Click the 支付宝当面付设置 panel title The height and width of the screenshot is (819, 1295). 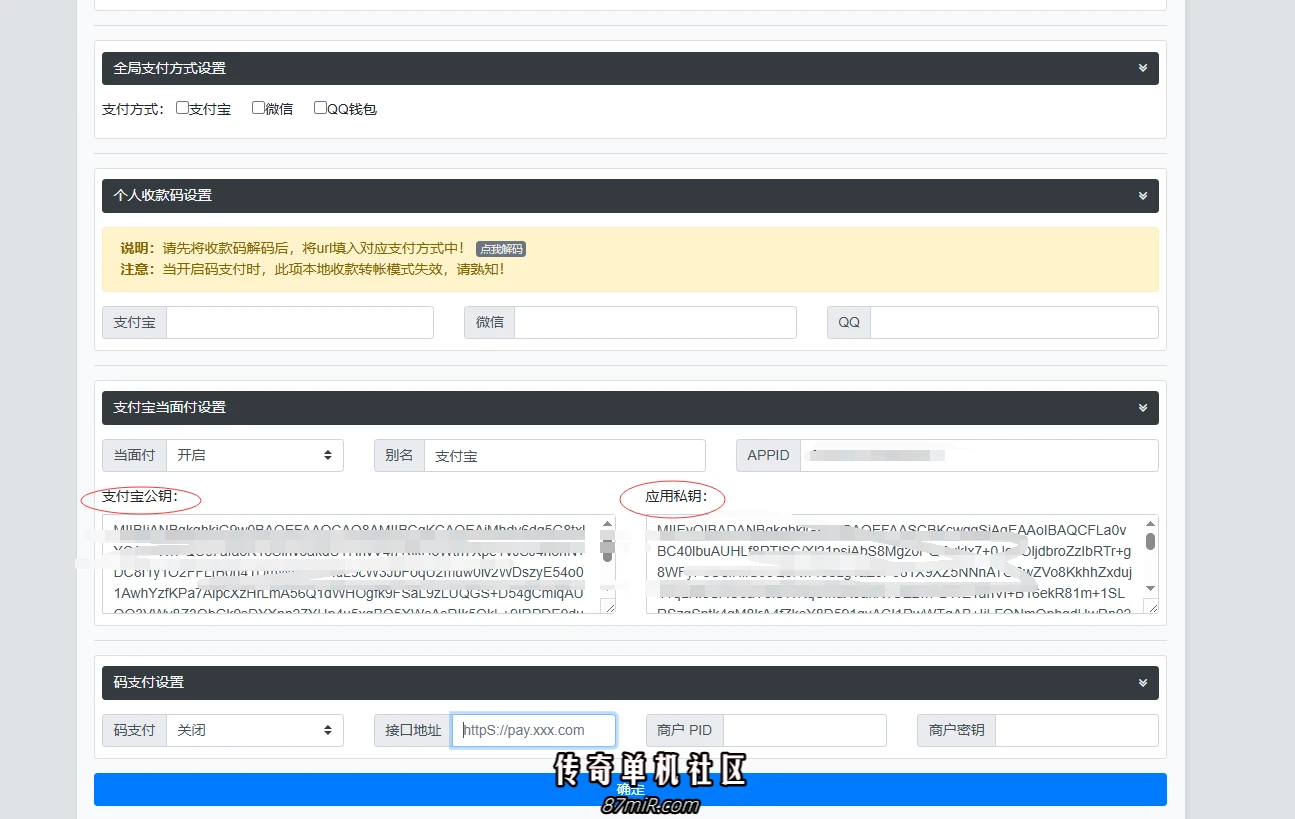tap(170, 407)
